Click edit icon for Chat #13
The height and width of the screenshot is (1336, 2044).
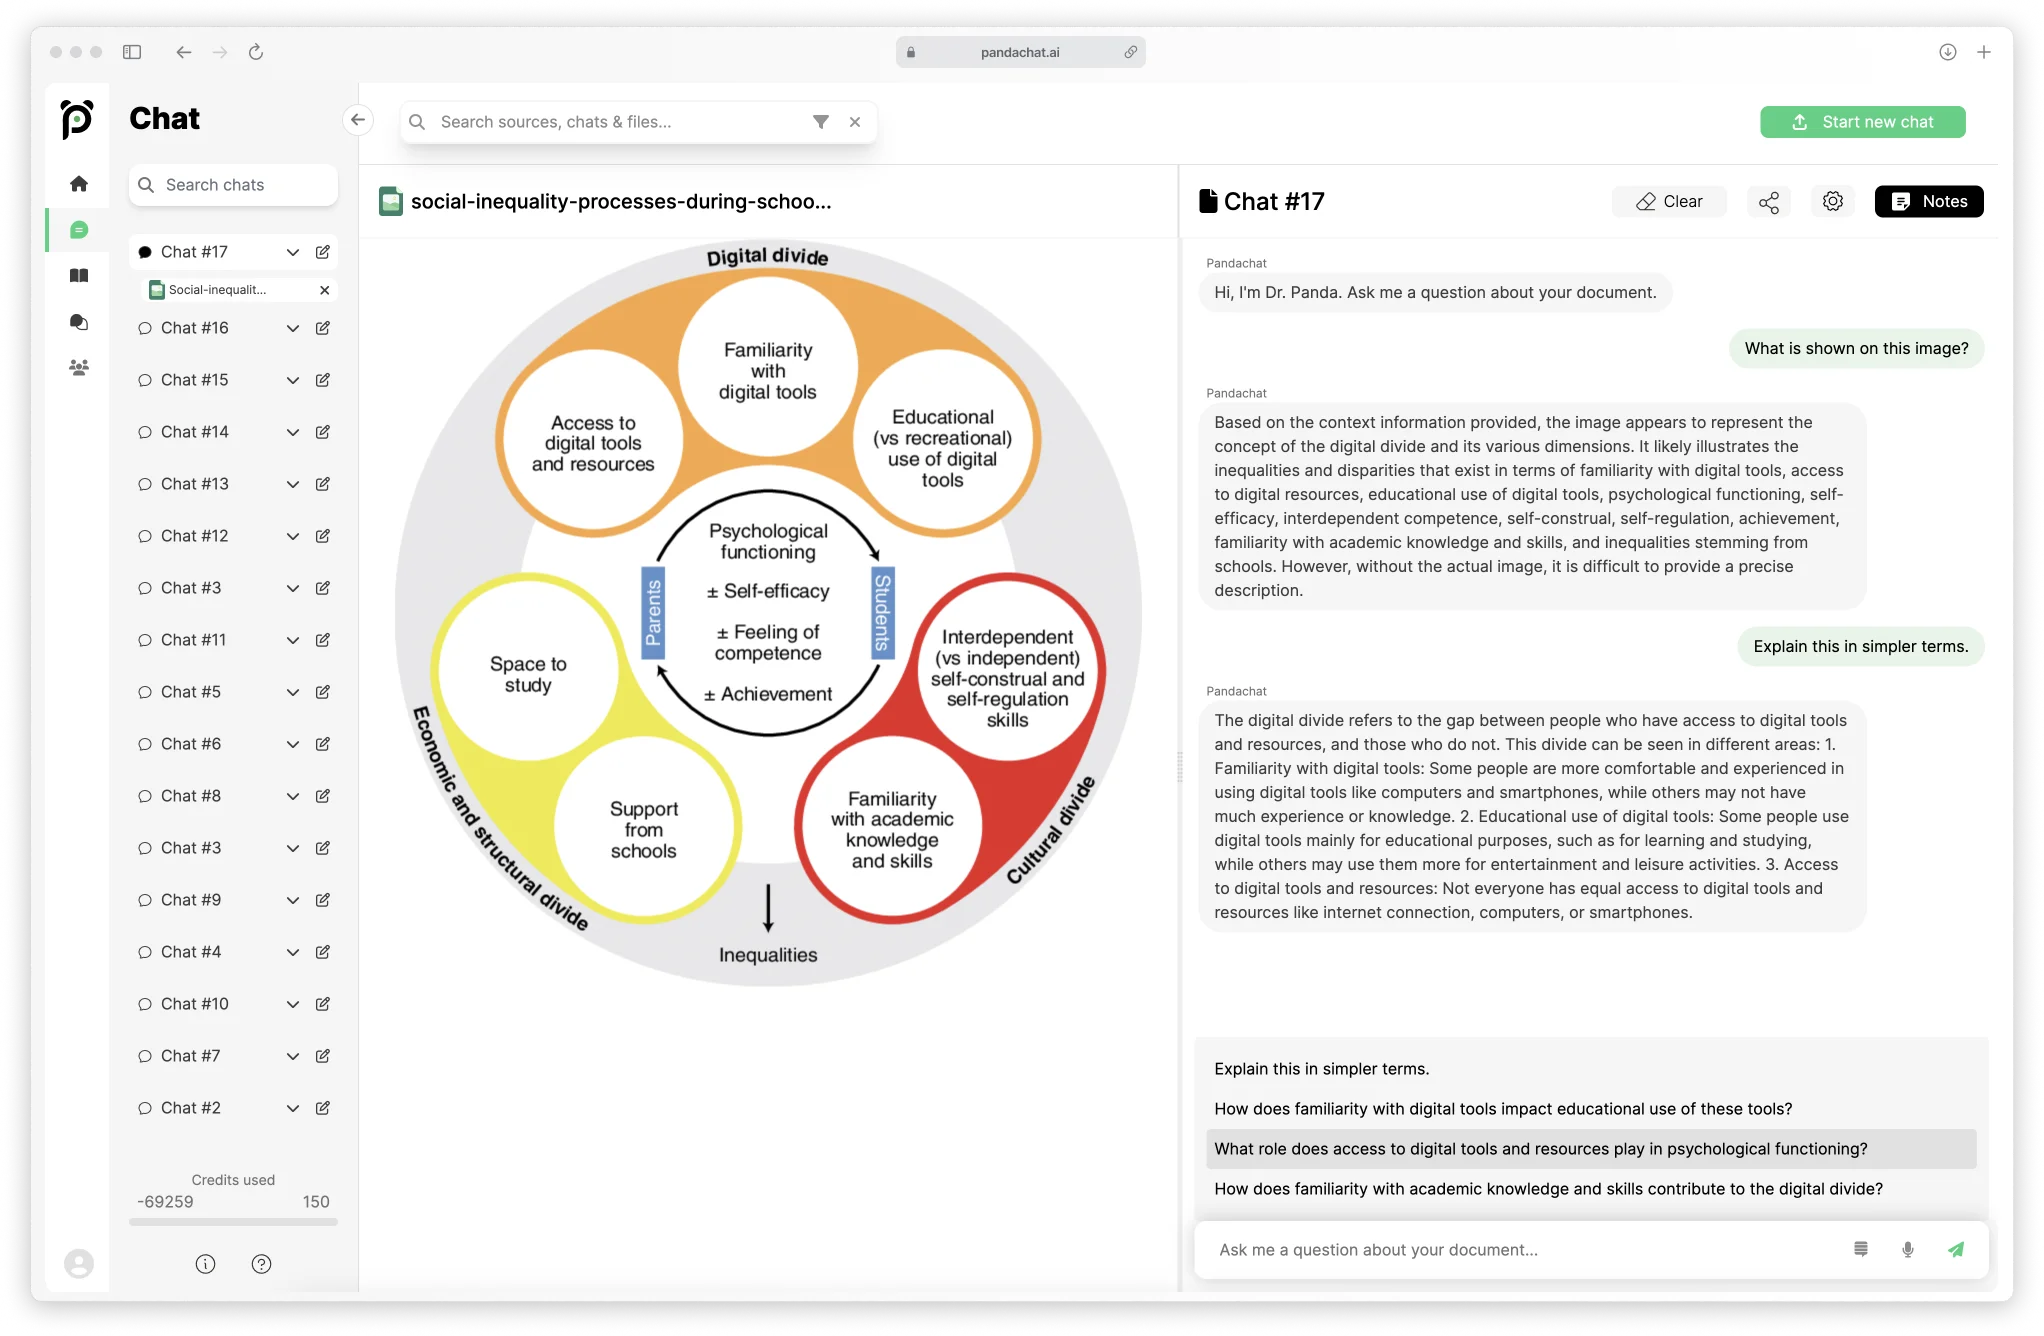click(322, 484)
